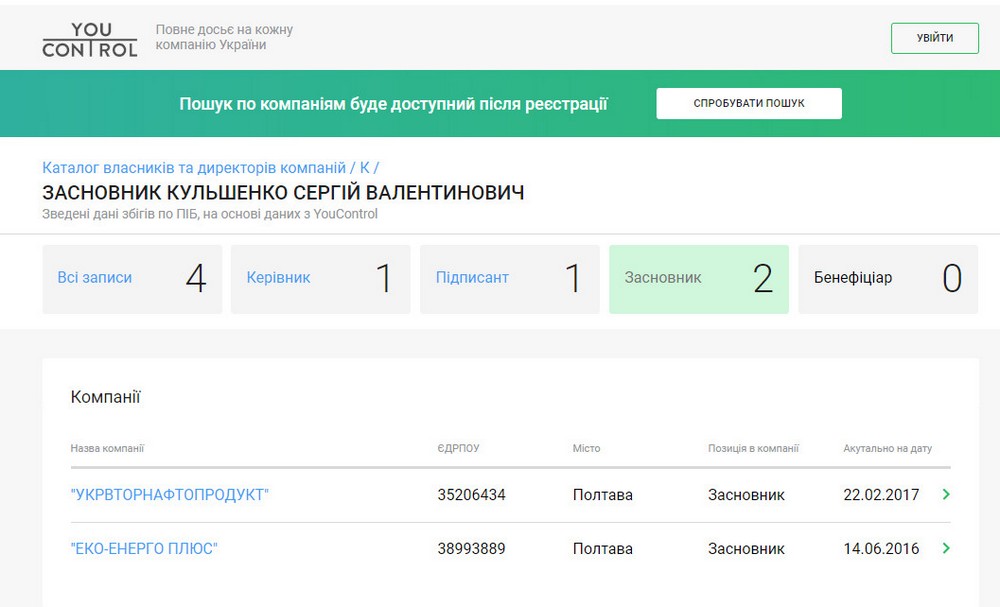Image resolution: width=1000 pixels, height=607 pixels.
Task: Click Полтава in УКРВТОРНАФТОПРОДУКТ row
Action: (603, 495)
